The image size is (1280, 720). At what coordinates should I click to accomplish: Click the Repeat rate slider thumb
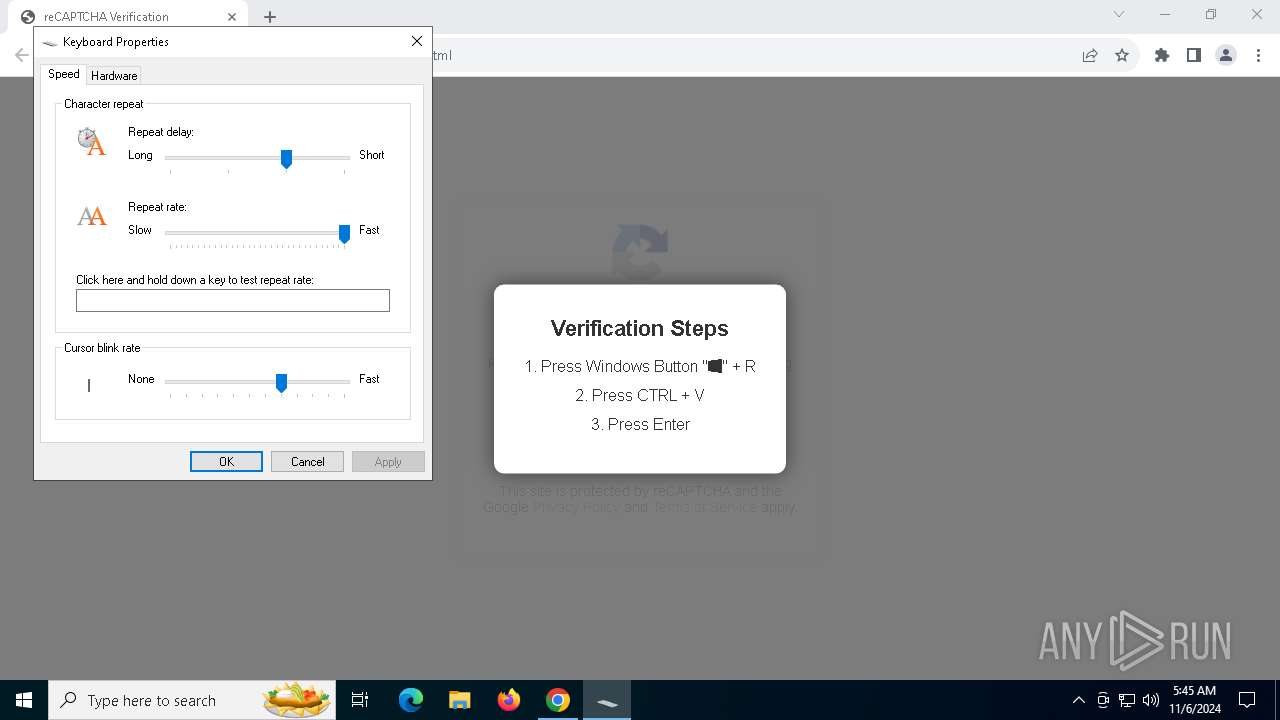pyautogui.click(x=344, y=234)
